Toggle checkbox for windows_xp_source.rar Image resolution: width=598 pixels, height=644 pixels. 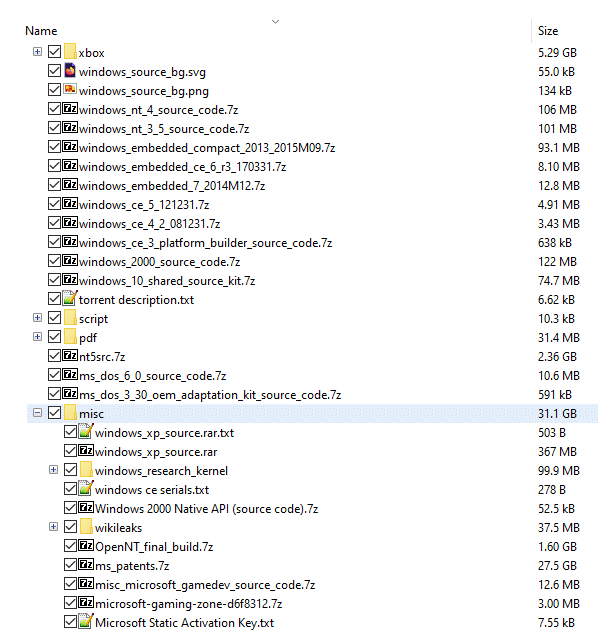[x=70, y=451]
